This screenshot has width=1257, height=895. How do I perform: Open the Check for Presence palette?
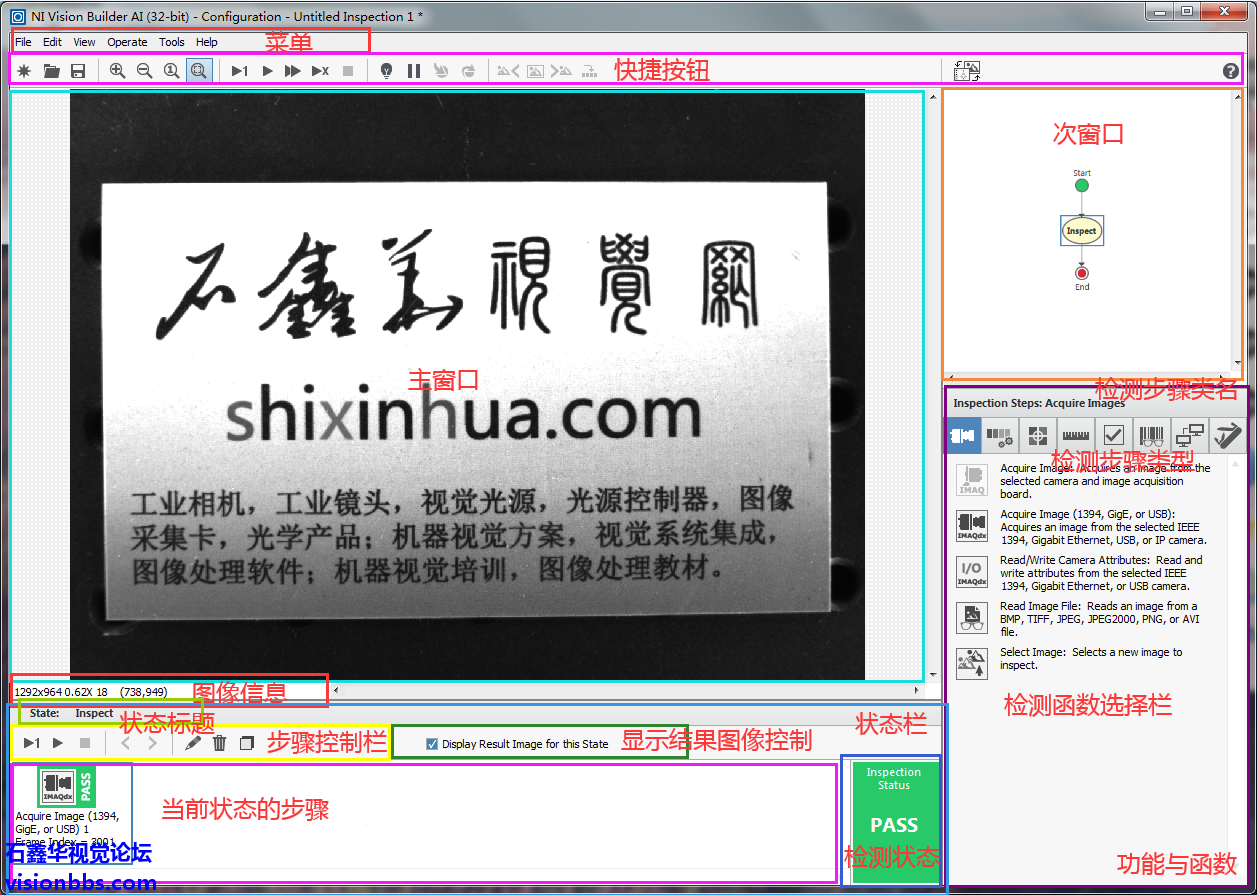click(x=1113, y=436)
